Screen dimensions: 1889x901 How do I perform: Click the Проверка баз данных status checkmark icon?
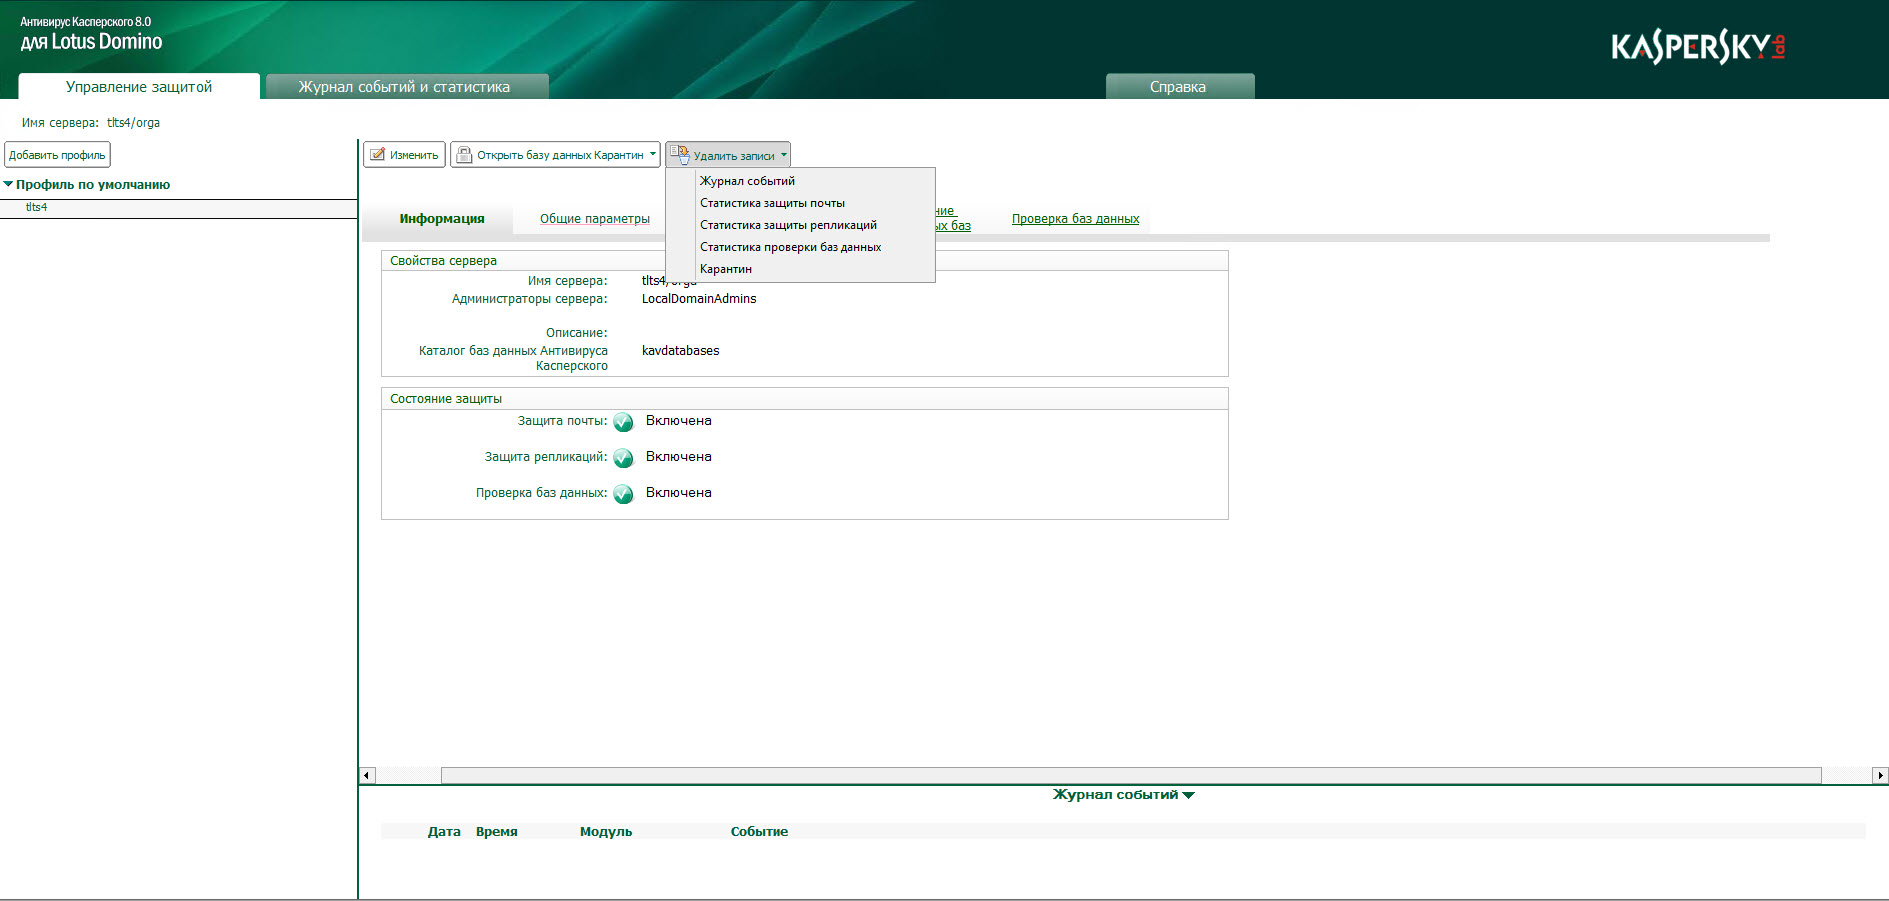[623, 494]
